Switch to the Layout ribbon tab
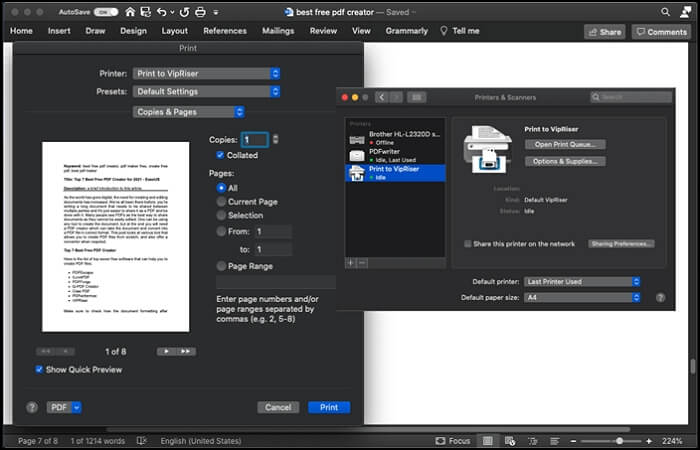Image resolution: width=700 pixels, height=450 pixels. [174, 31]
